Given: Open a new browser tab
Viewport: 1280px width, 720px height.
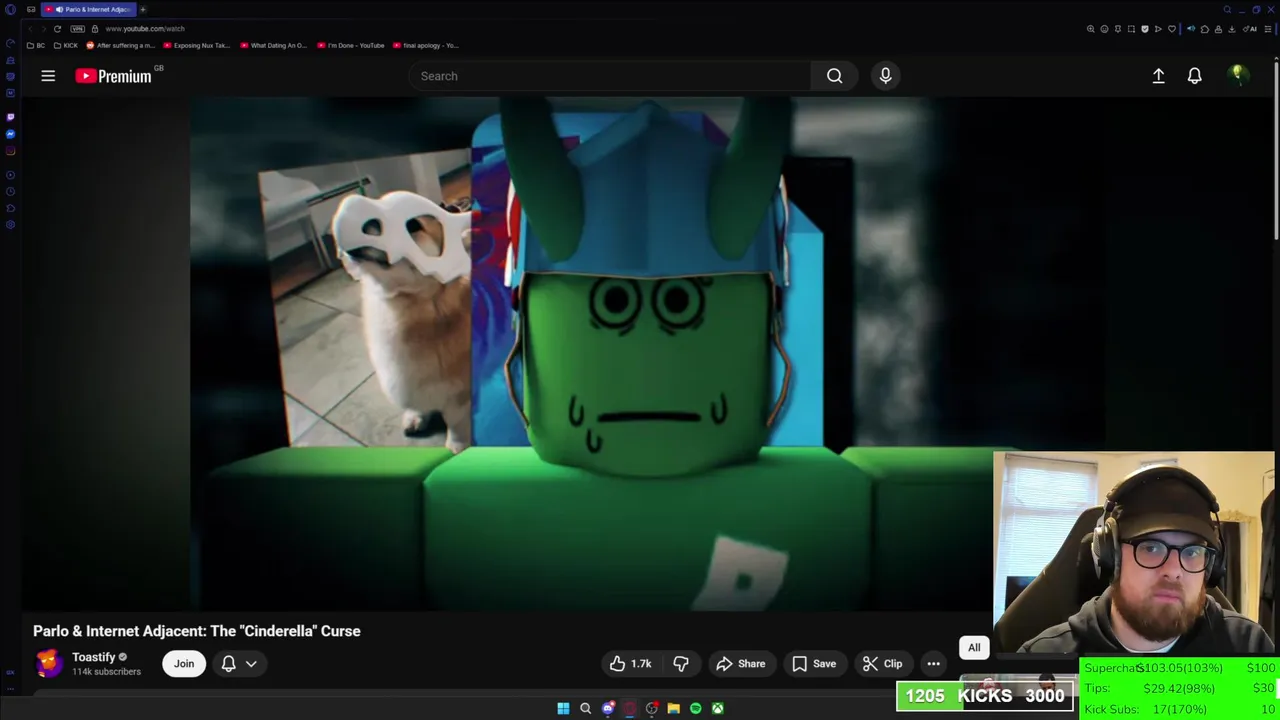Looking at the screenshot, I should click(x=143, y=9).
